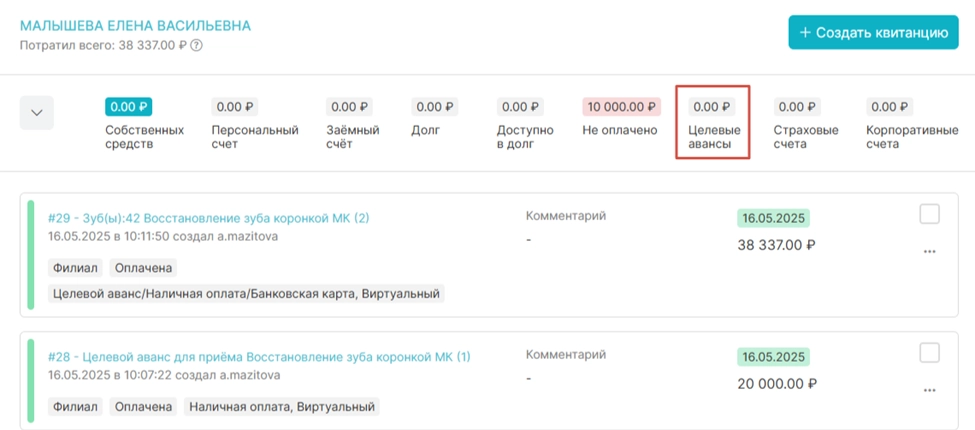The image size is (975, 430).
Task: Select Собственных средств 0.00 ₽ balance
Action: (x=129, y=107)
